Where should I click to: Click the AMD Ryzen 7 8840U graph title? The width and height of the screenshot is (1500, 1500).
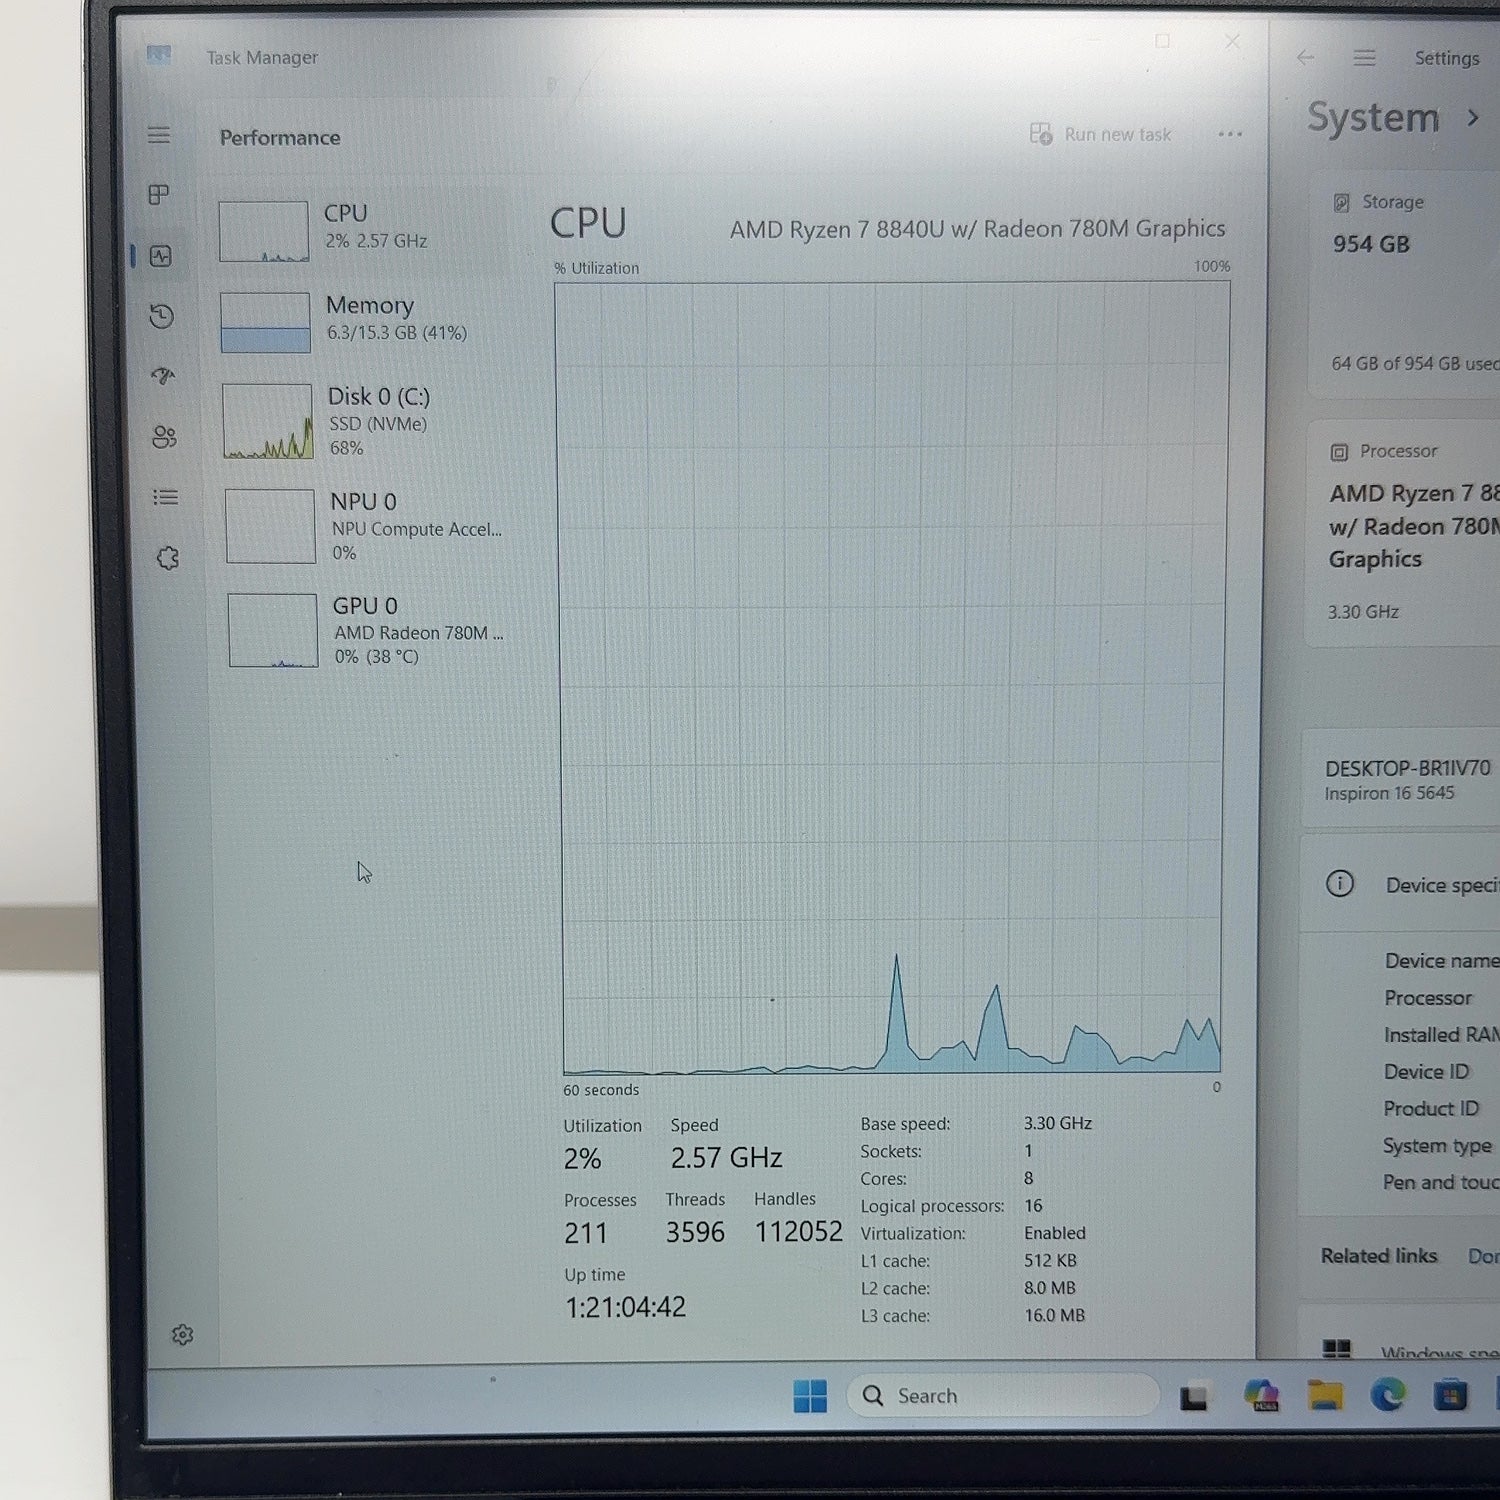(x=977, y=229)
